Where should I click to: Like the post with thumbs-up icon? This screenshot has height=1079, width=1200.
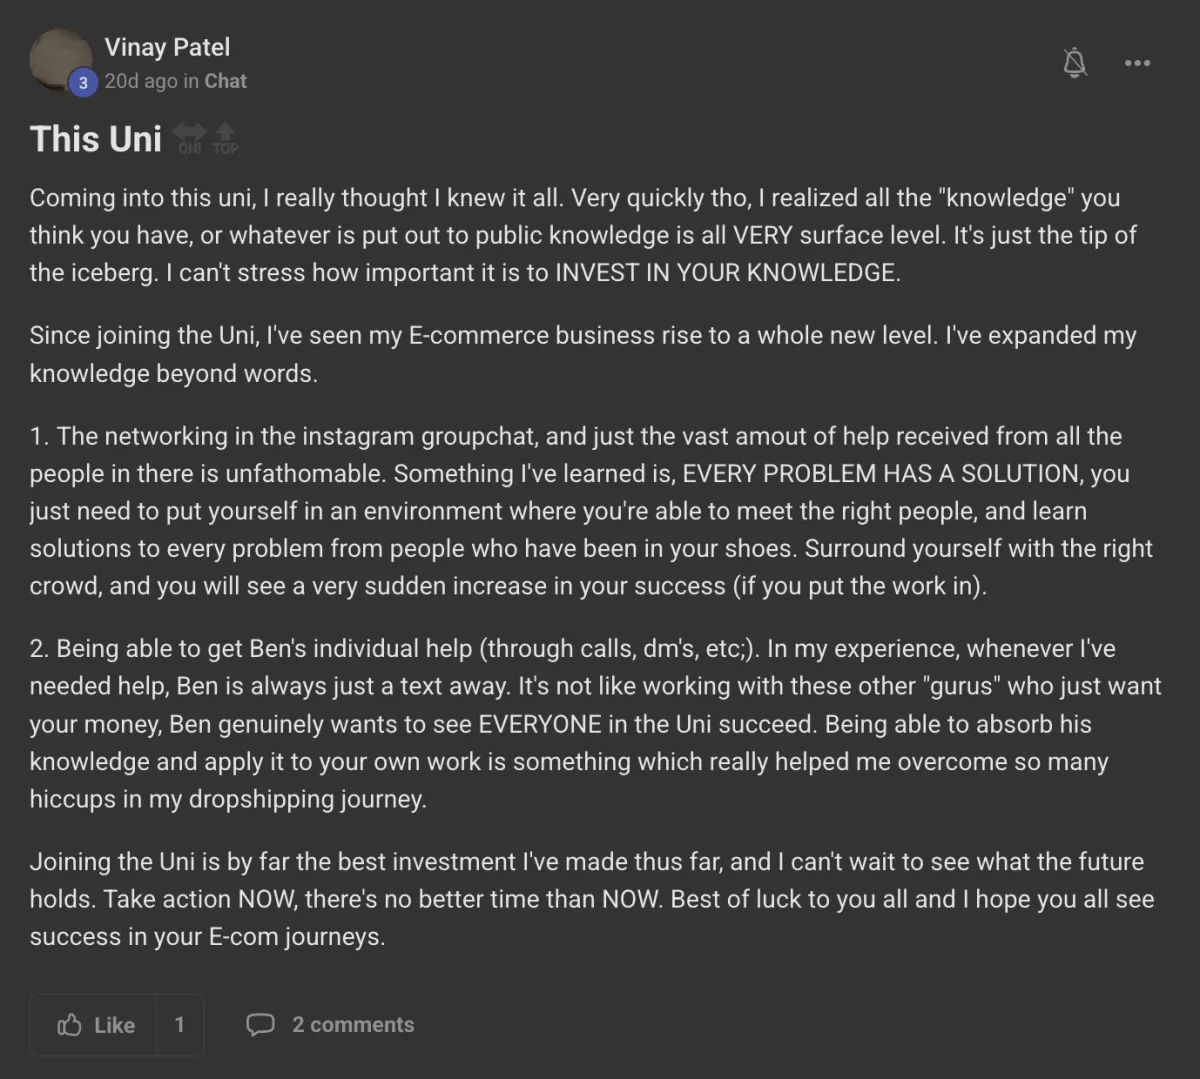(x=69, y=1025)
